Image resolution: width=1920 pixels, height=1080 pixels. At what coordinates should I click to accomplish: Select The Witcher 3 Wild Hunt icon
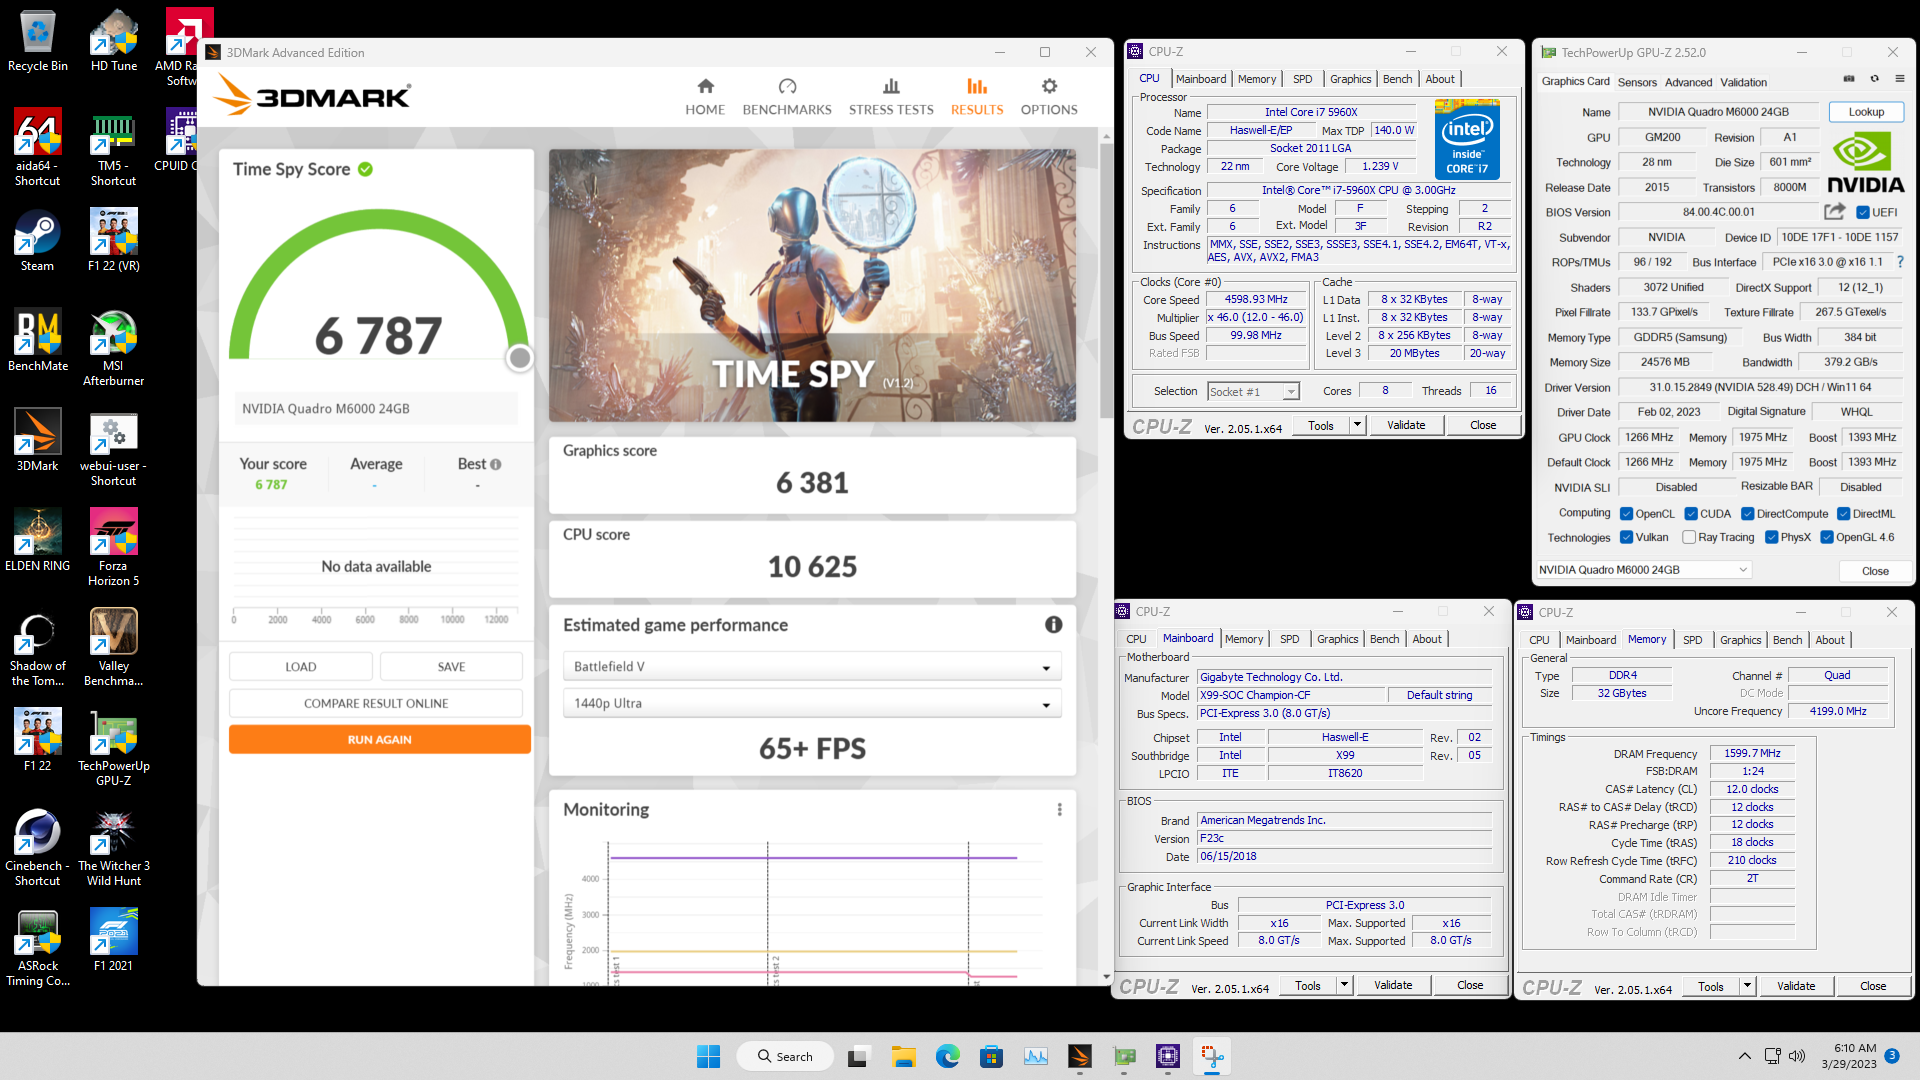click(113, 847)
